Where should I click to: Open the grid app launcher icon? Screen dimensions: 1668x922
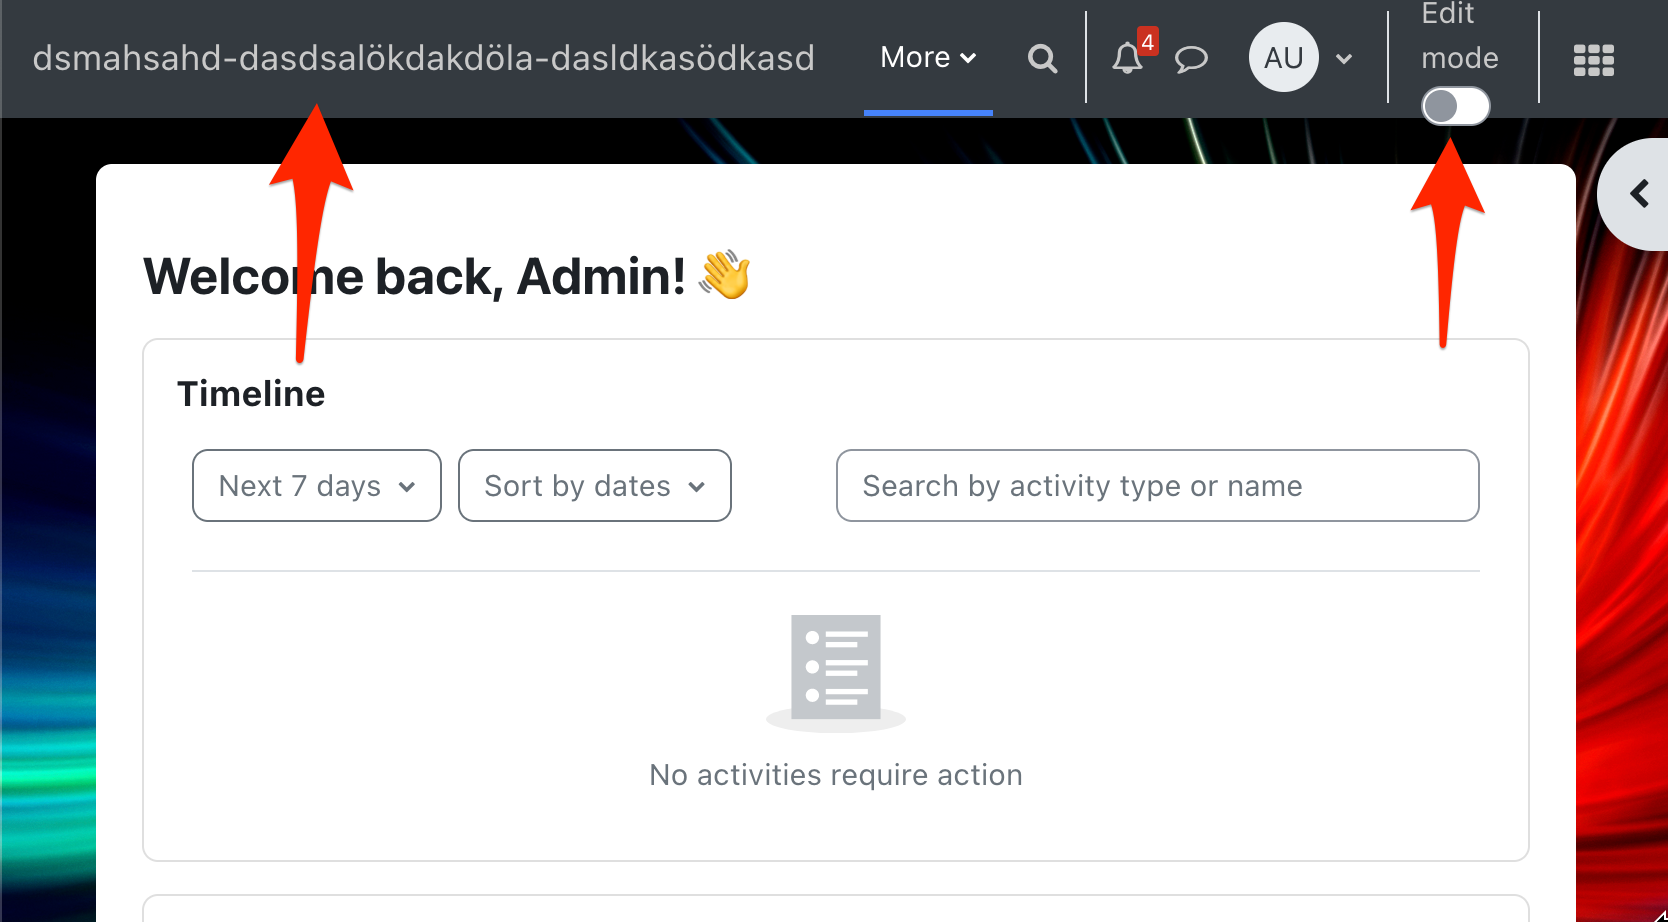[x=1593, y=61]
